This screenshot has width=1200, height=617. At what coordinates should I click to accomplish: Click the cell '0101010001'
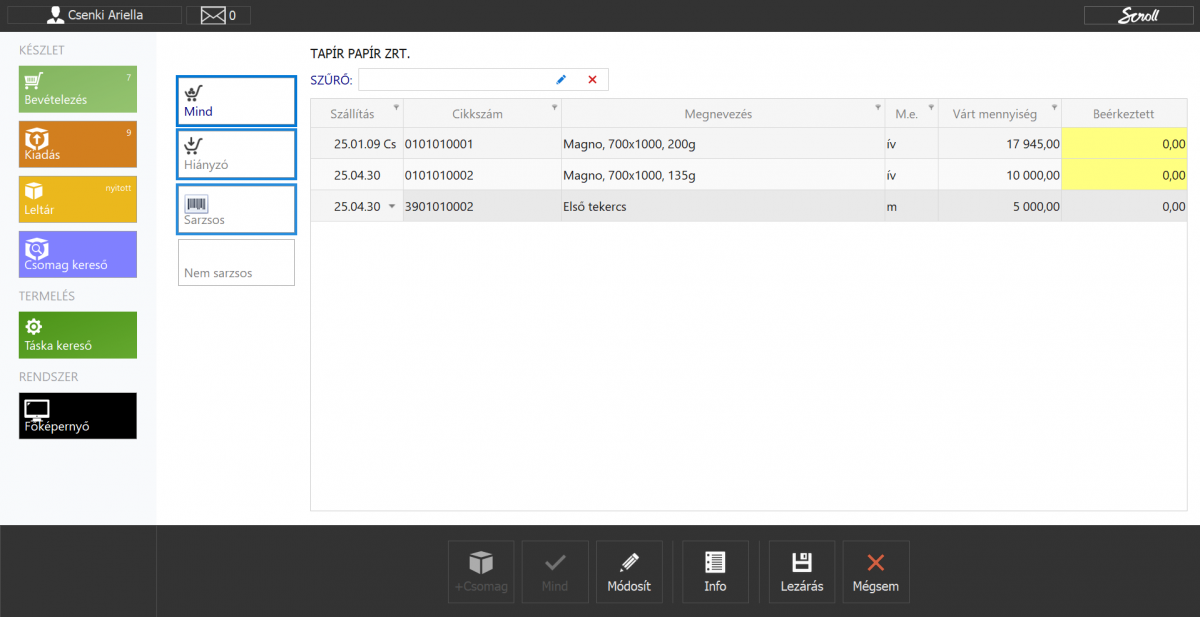click(x=482, y=144)
